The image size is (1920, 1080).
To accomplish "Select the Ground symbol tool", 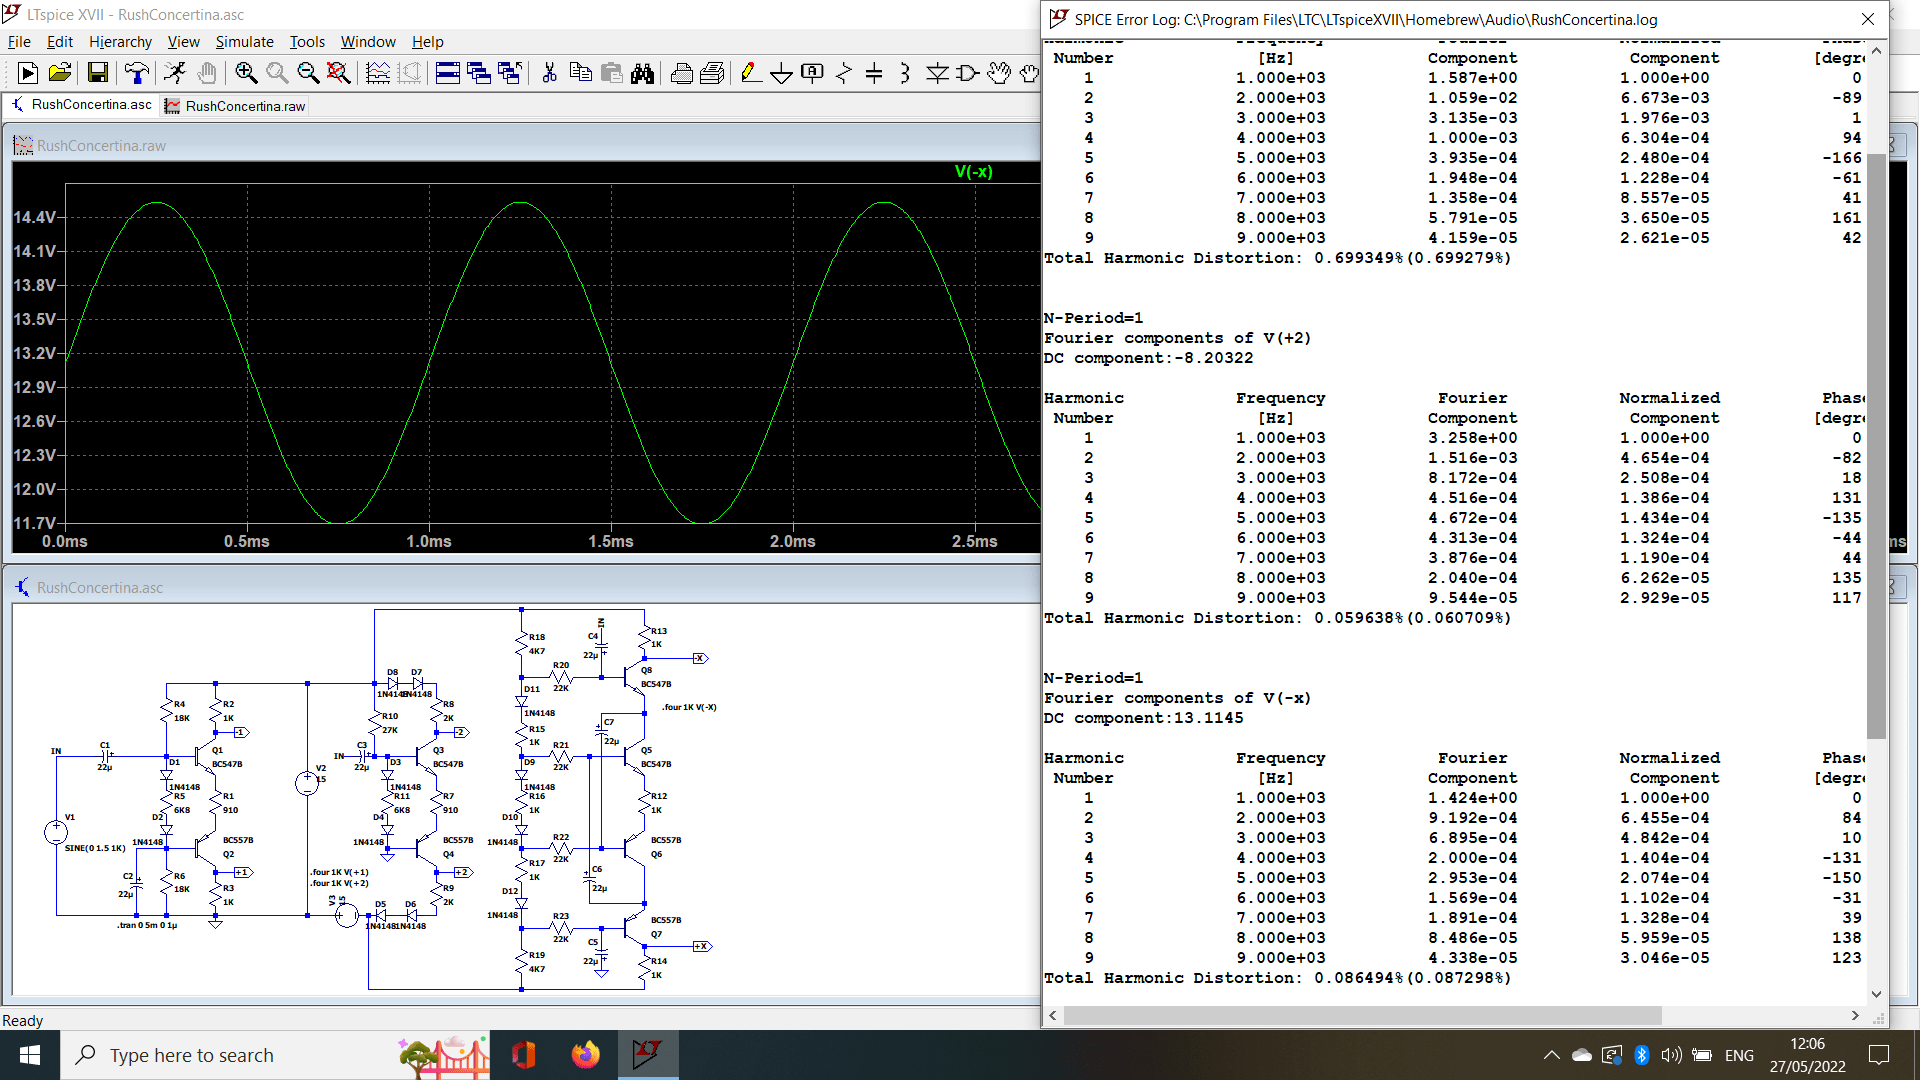I will coord(782,73).
